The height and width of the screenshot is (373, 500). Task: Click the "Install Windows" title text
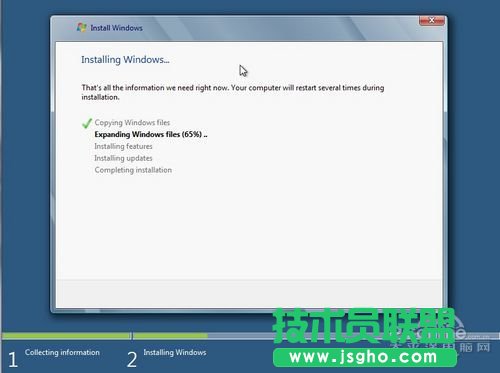click(116, 28)
